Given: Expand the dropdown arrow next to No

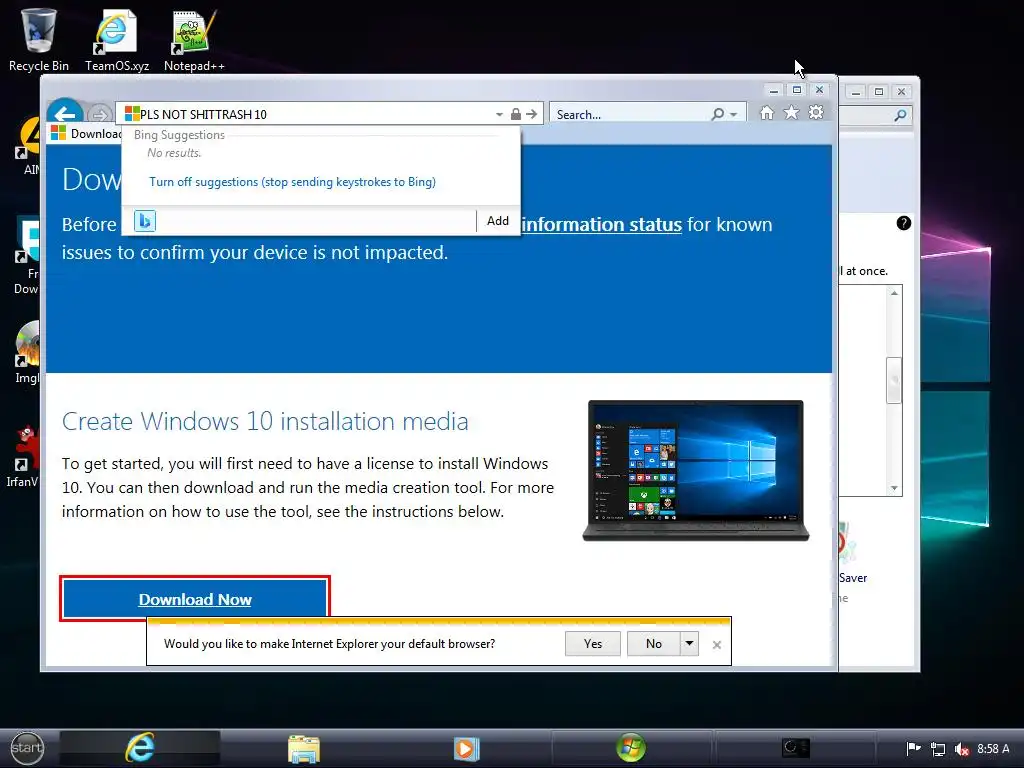Looking at the screenshot, I should (x=690, y=644).
